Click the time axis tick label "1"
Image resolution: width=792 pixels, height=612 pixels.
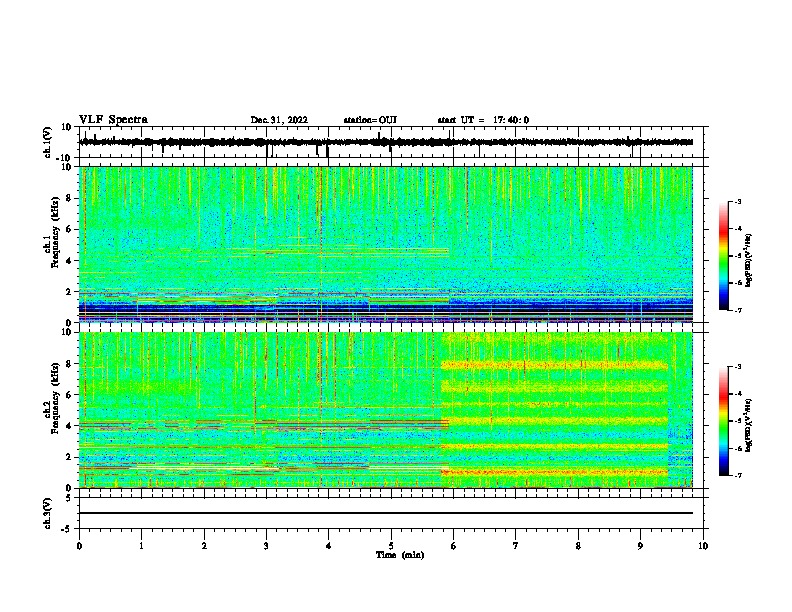(x=141, y=546)
